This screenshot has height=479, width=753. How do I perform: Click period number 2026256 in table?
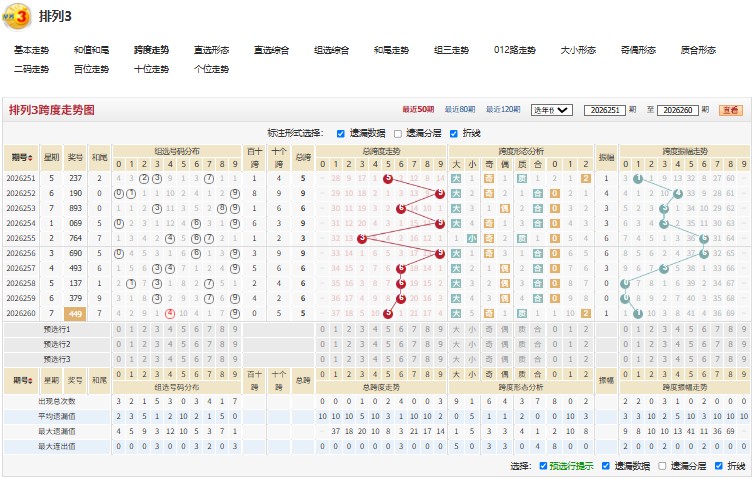pyautogui.click(x=21, y=253)
